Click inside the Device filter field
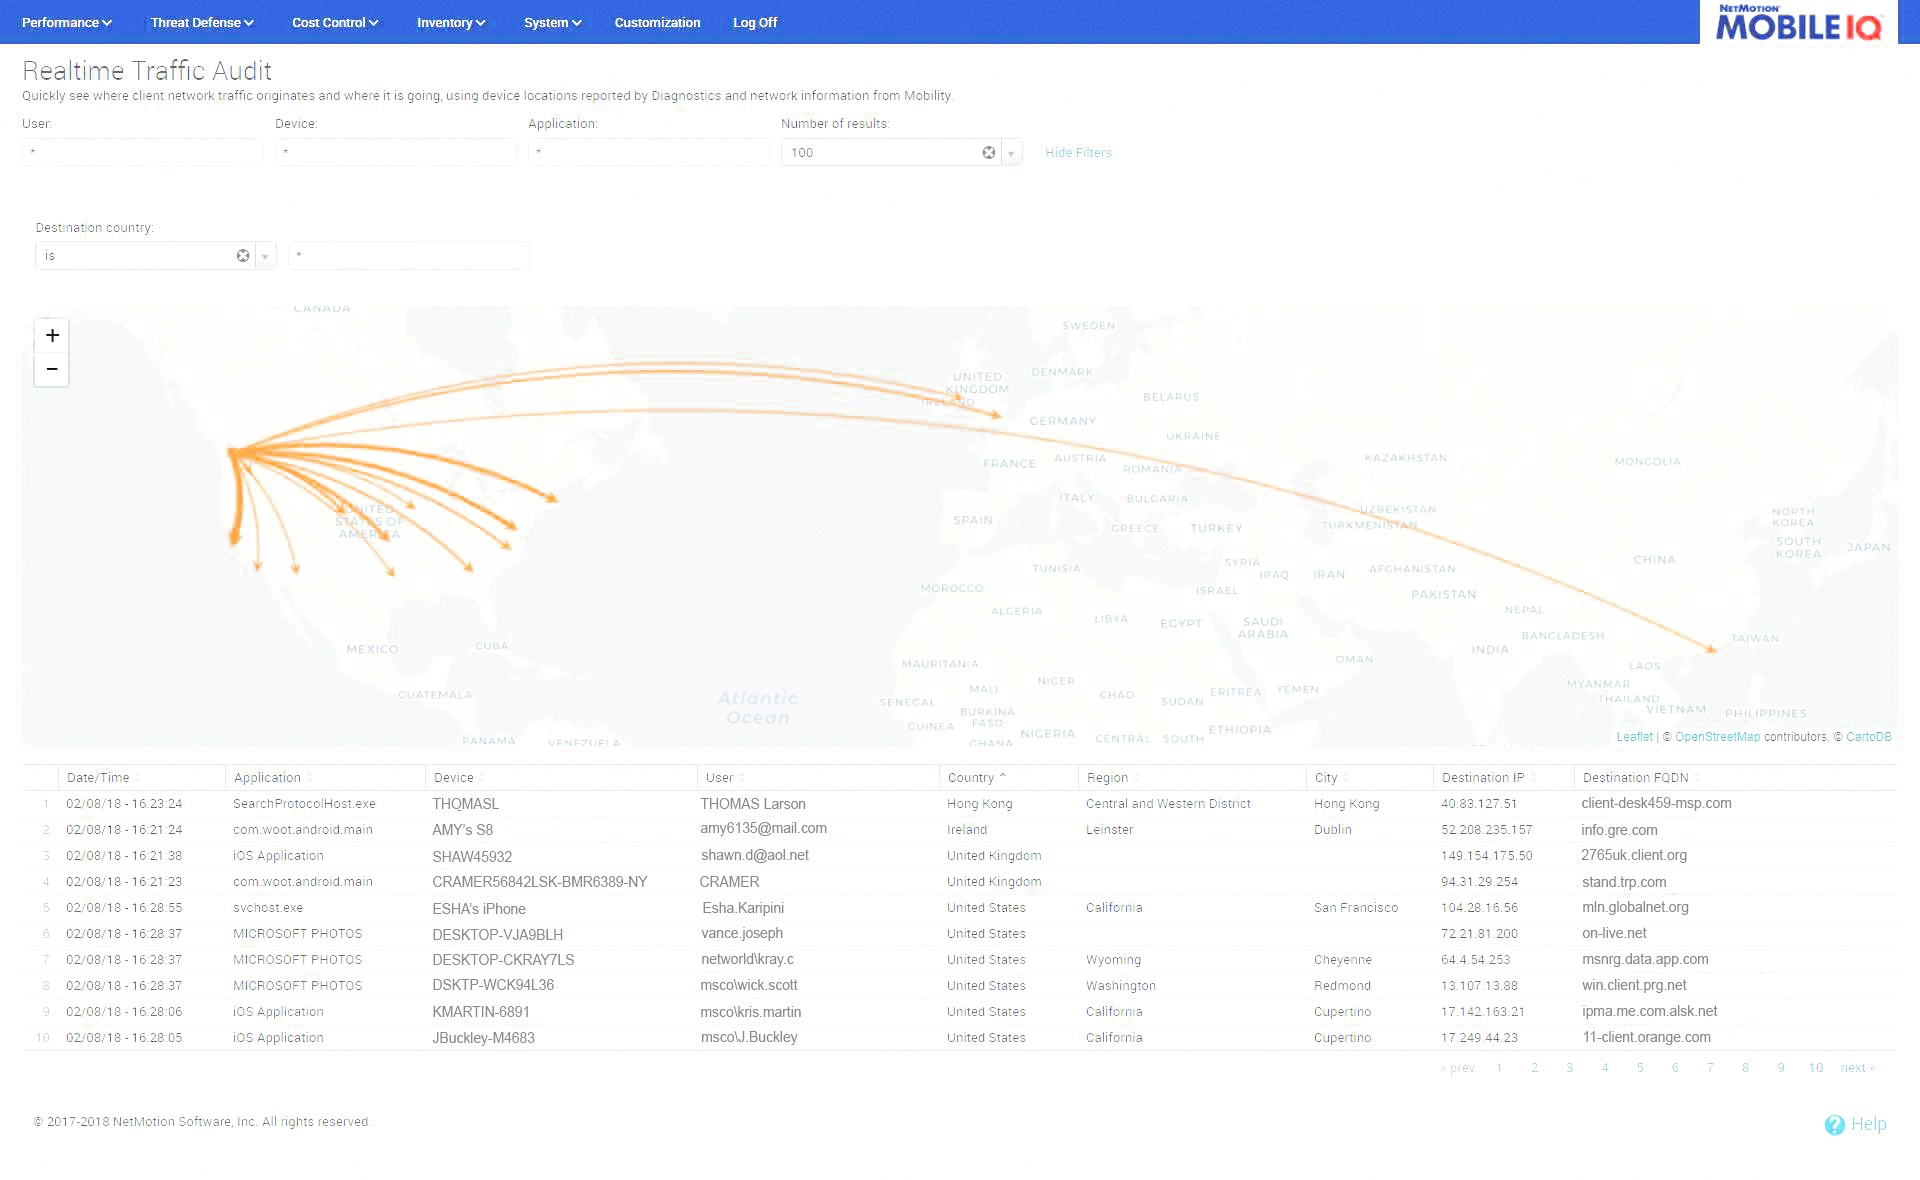Screen dimensions: 1920x1180 point(396,152)
